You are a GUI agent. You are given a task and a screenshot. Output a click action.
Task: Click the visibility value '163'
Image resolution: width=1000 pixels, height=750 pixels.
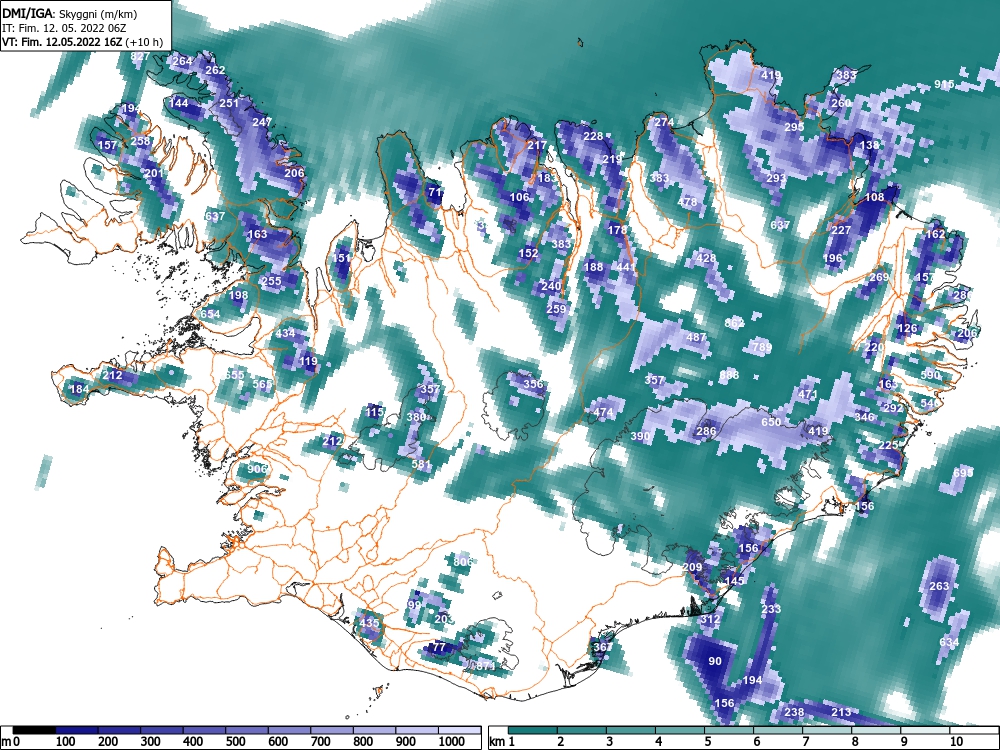pos(257,234)
